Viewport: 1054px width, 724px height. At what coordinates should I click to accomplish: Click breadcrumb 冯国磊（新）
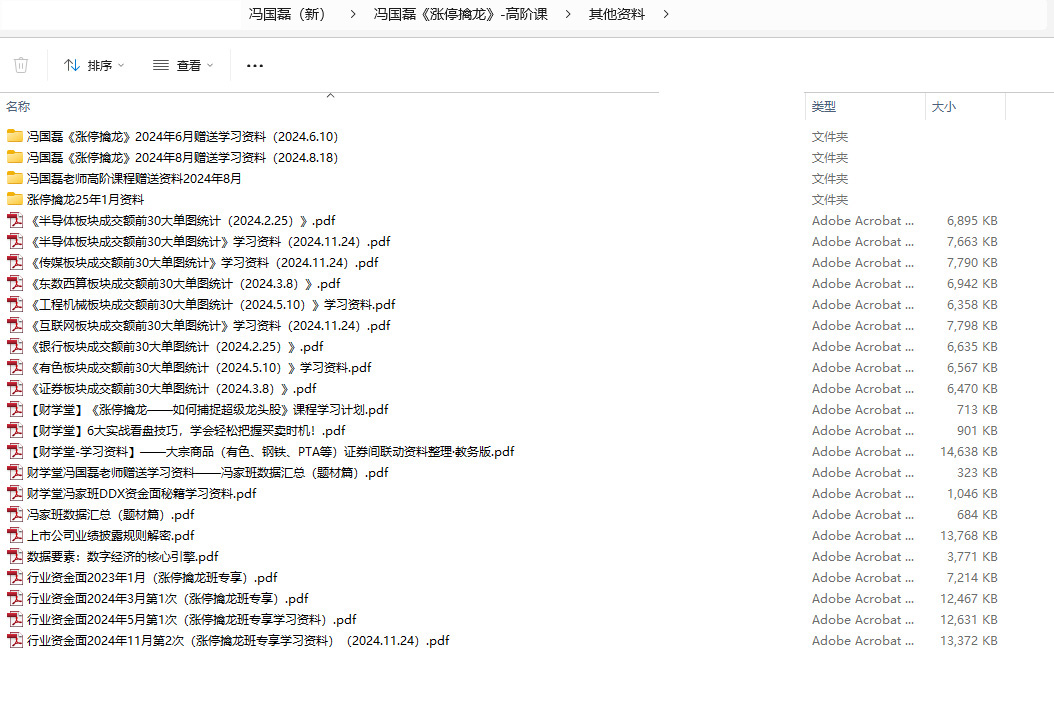pos(287,14)
